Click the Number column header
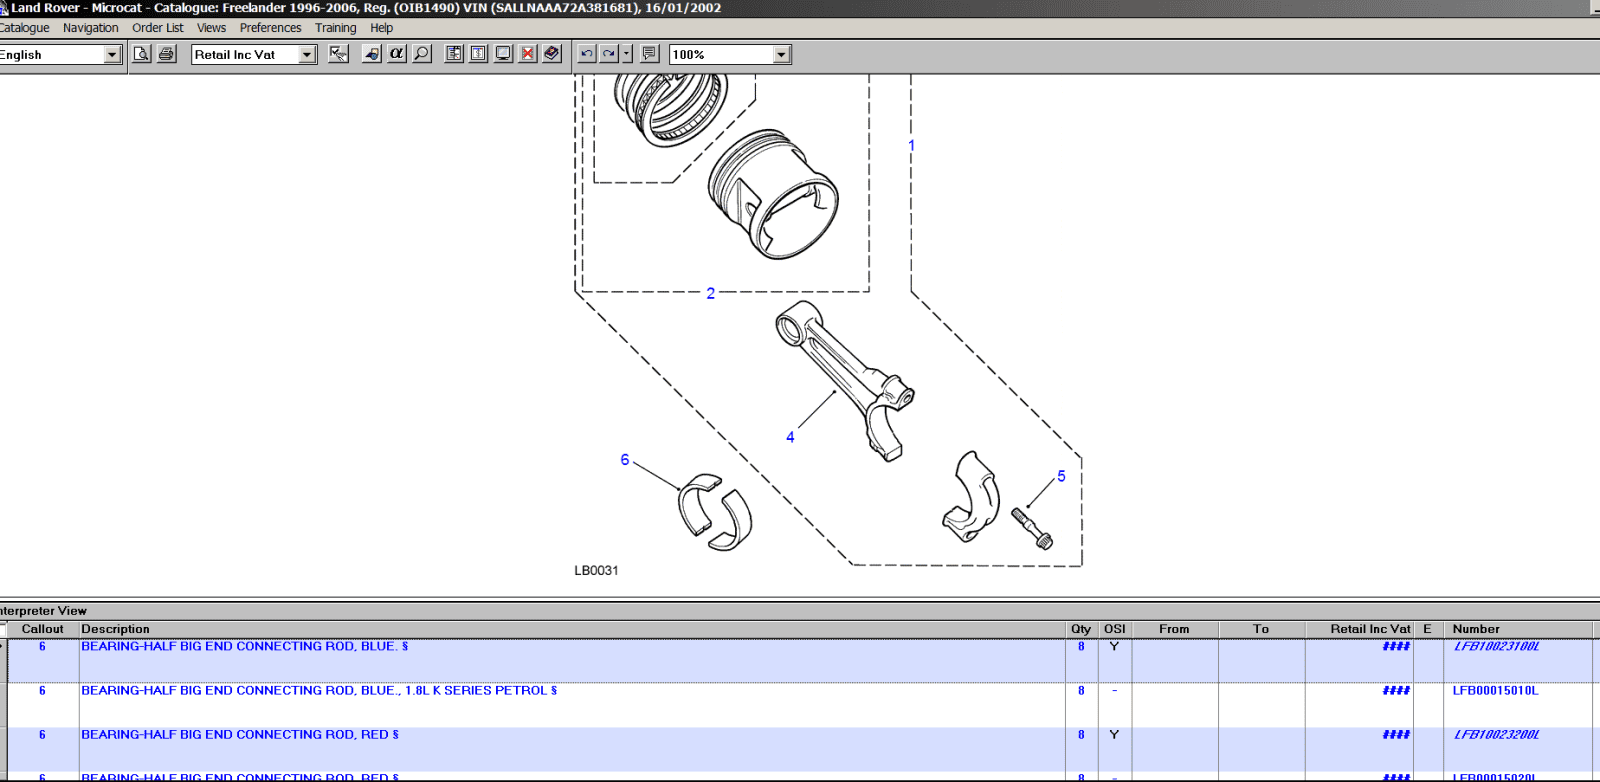 [1518, 629]
